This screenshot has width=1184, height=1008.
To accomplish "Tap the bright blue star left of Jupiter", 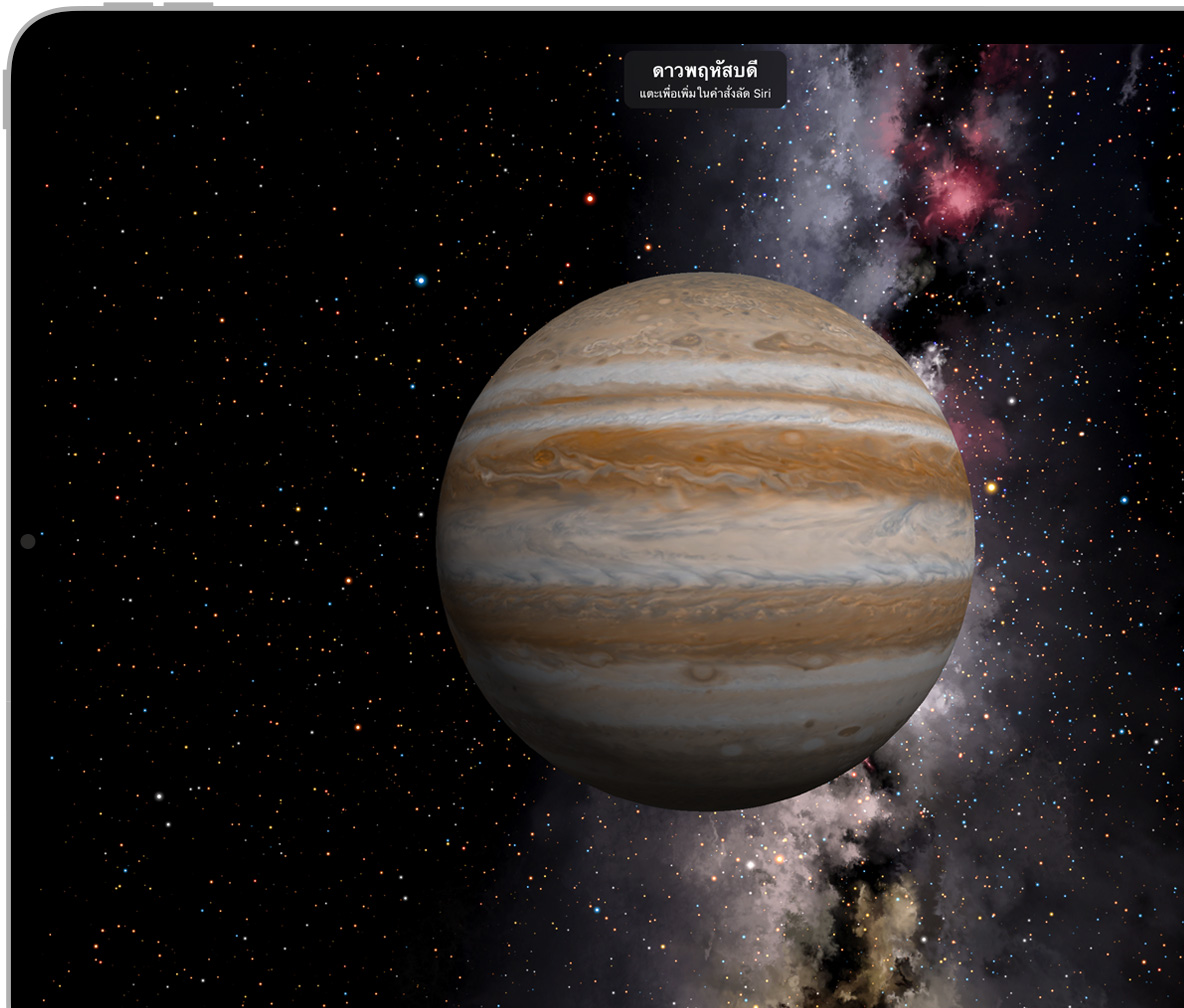I will (421, 281).
